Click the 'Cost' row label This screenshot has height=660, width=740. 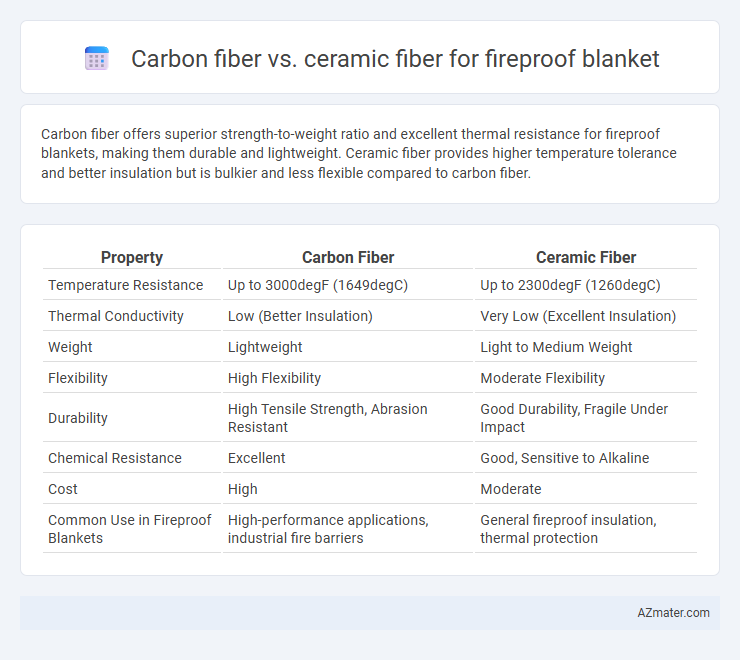click(62, 489)
